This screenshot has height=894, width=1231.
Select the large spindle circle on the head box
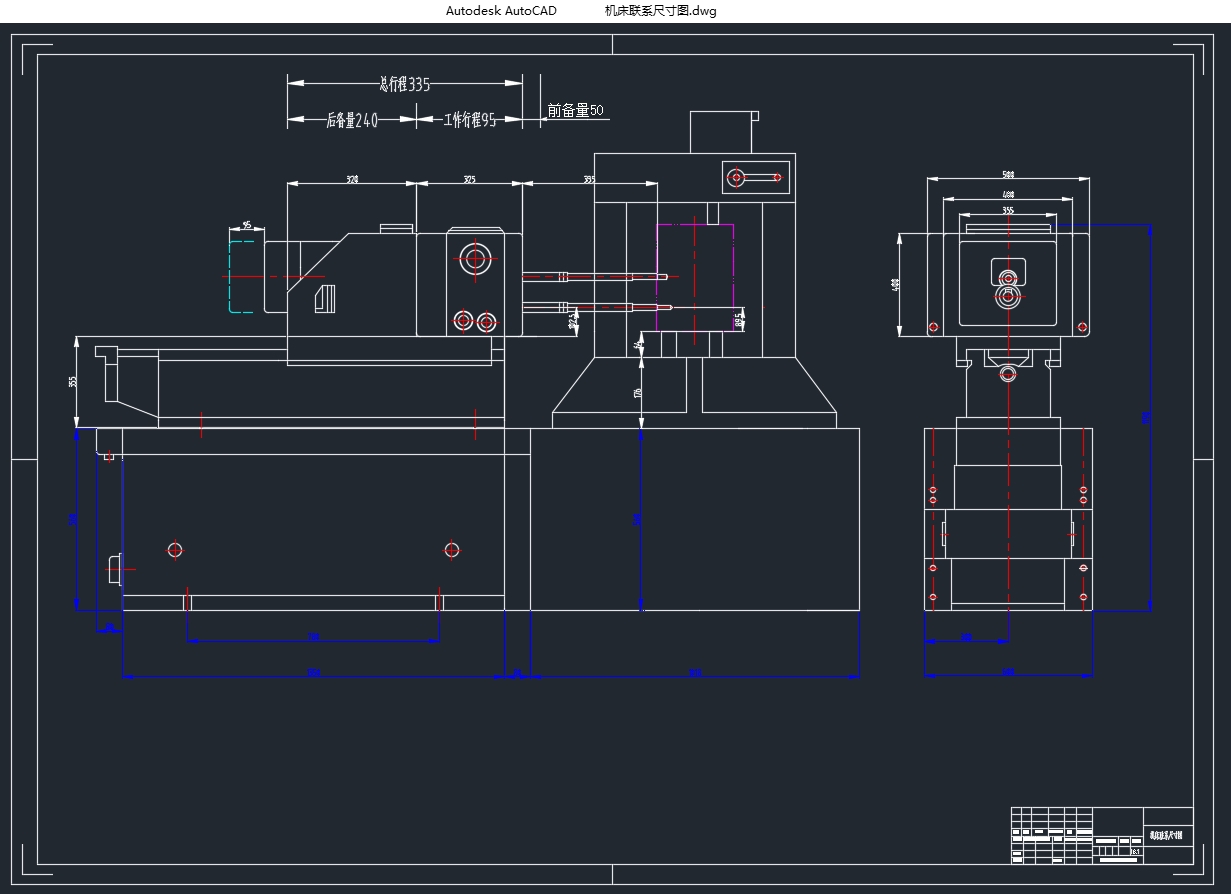[474, 259]
